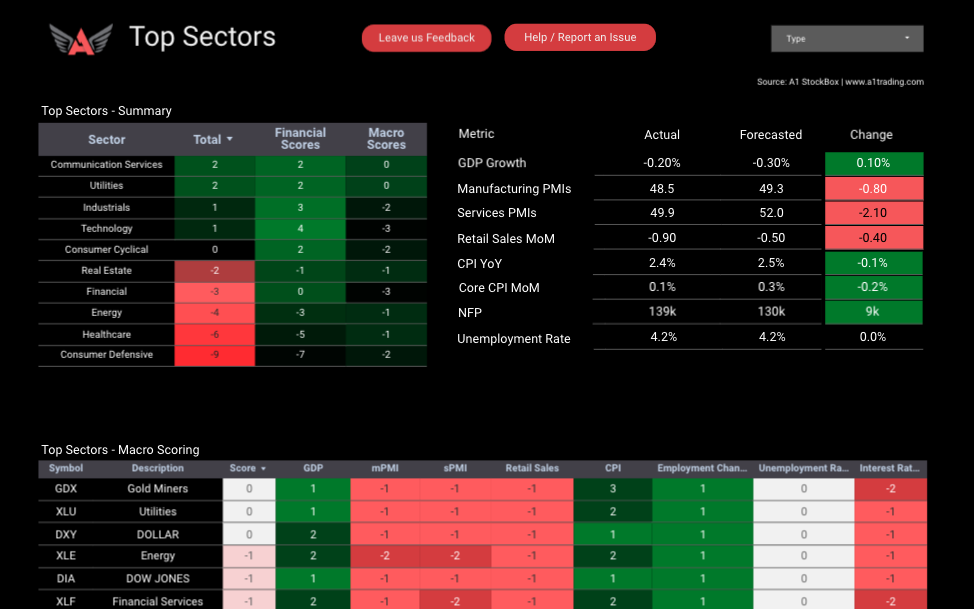Click the Total column sort arrow

coord(229,140)
